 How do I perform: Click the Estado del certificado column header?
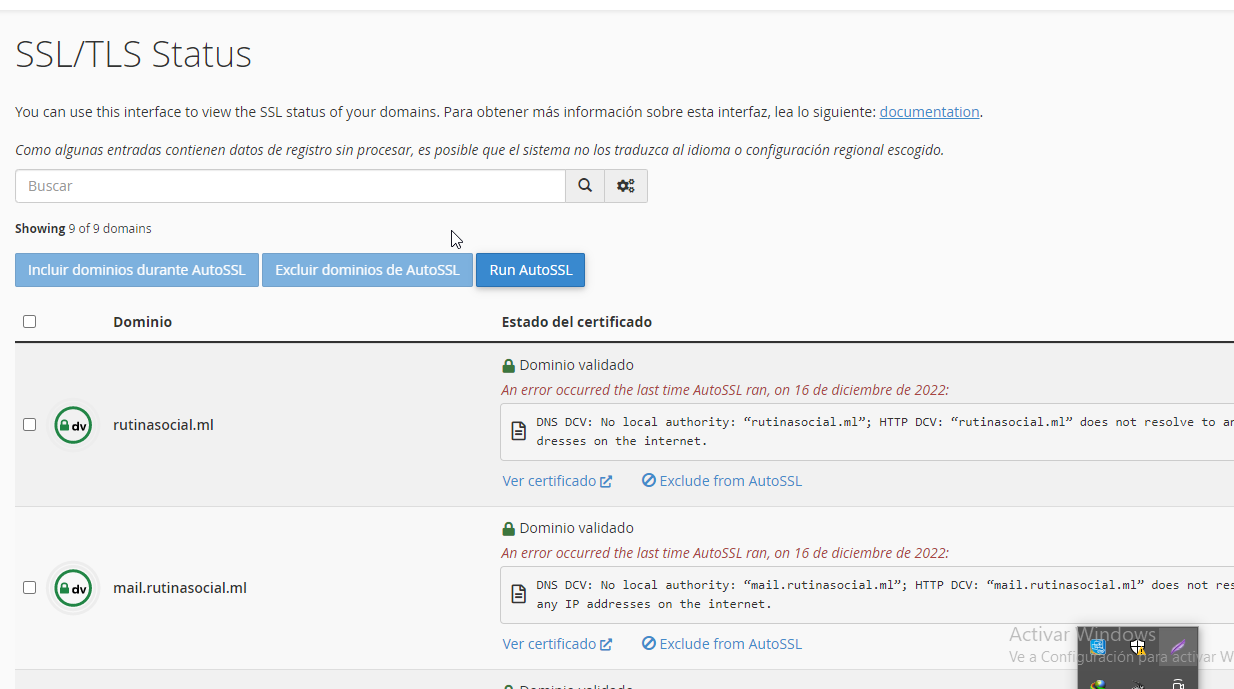coord(577,322)
